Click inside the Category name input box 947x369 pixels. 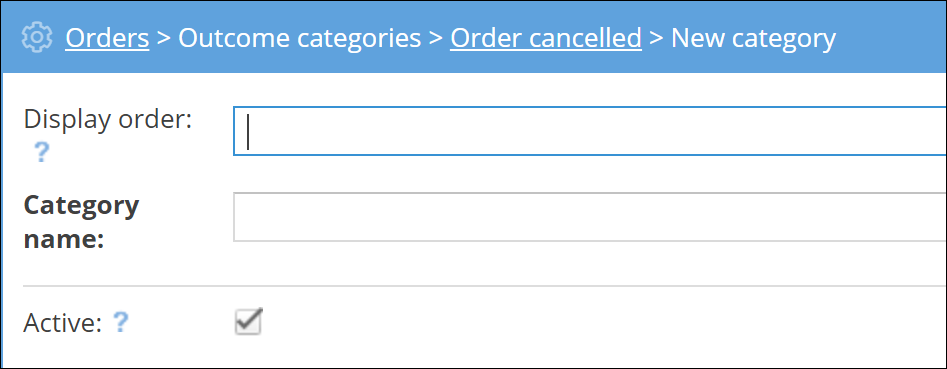[x=589, y=217]
